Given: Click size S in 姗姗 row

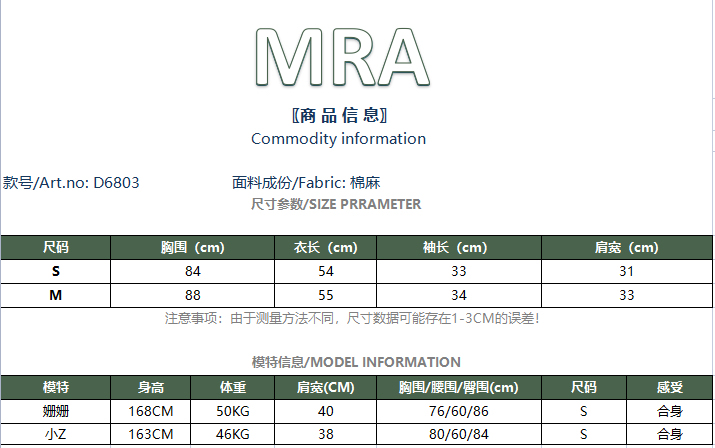Looking at the screenshot, I should click(x=584, y=412).
